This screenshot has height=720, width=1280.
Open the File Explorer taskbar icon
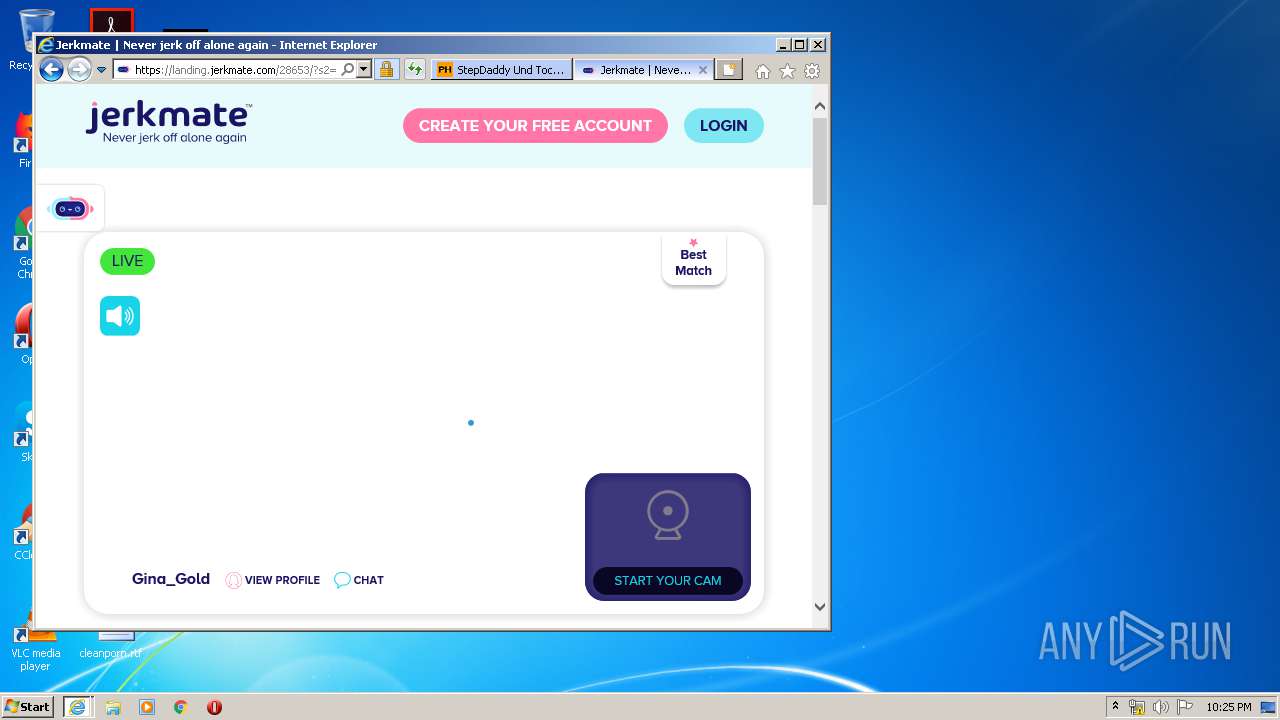pyautogui.click(x=113, y=707)
